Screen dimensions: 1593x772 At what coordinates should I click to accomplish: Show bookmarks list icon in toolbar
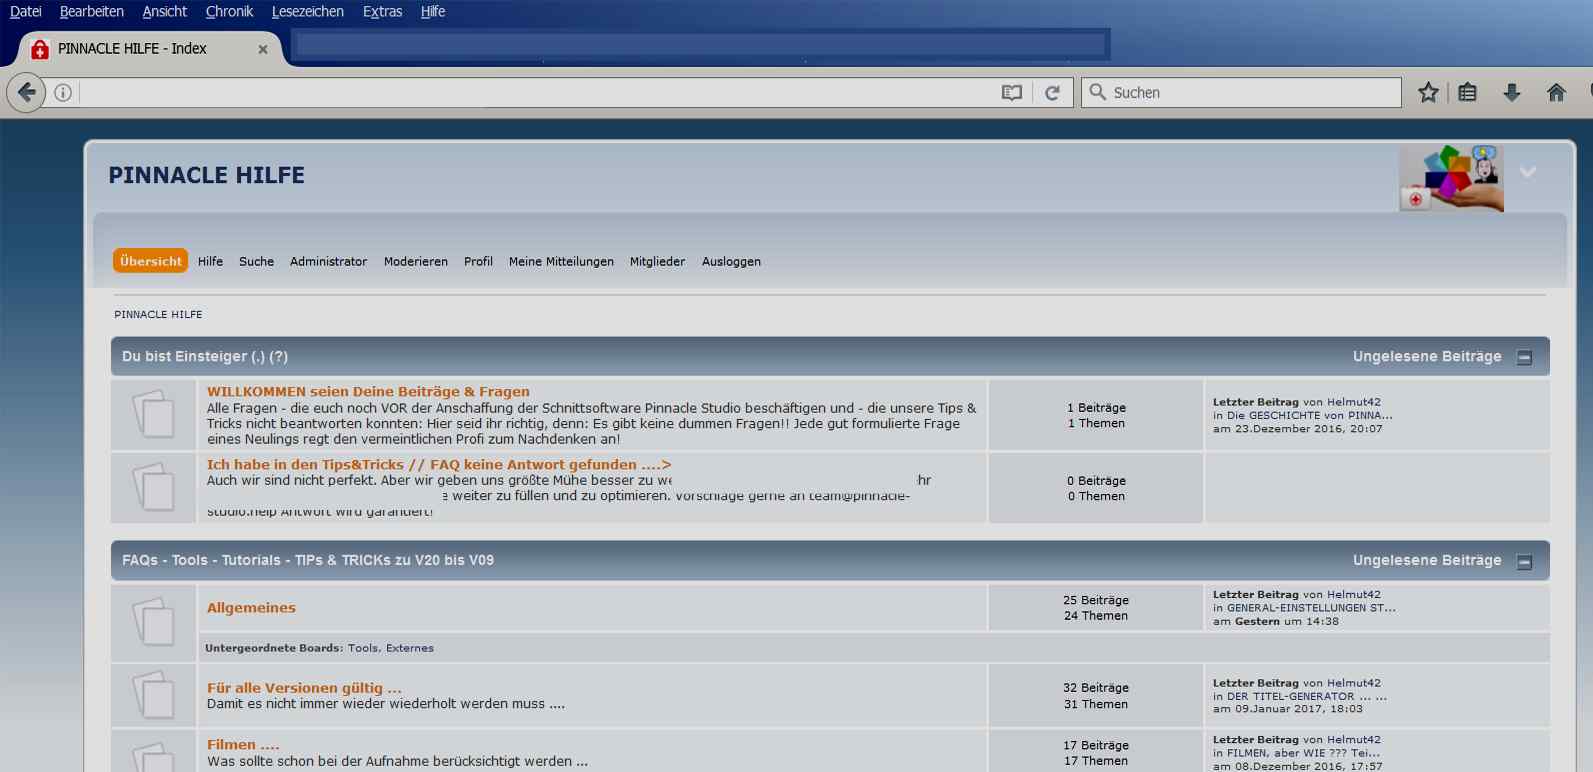tap(1467, 93)
